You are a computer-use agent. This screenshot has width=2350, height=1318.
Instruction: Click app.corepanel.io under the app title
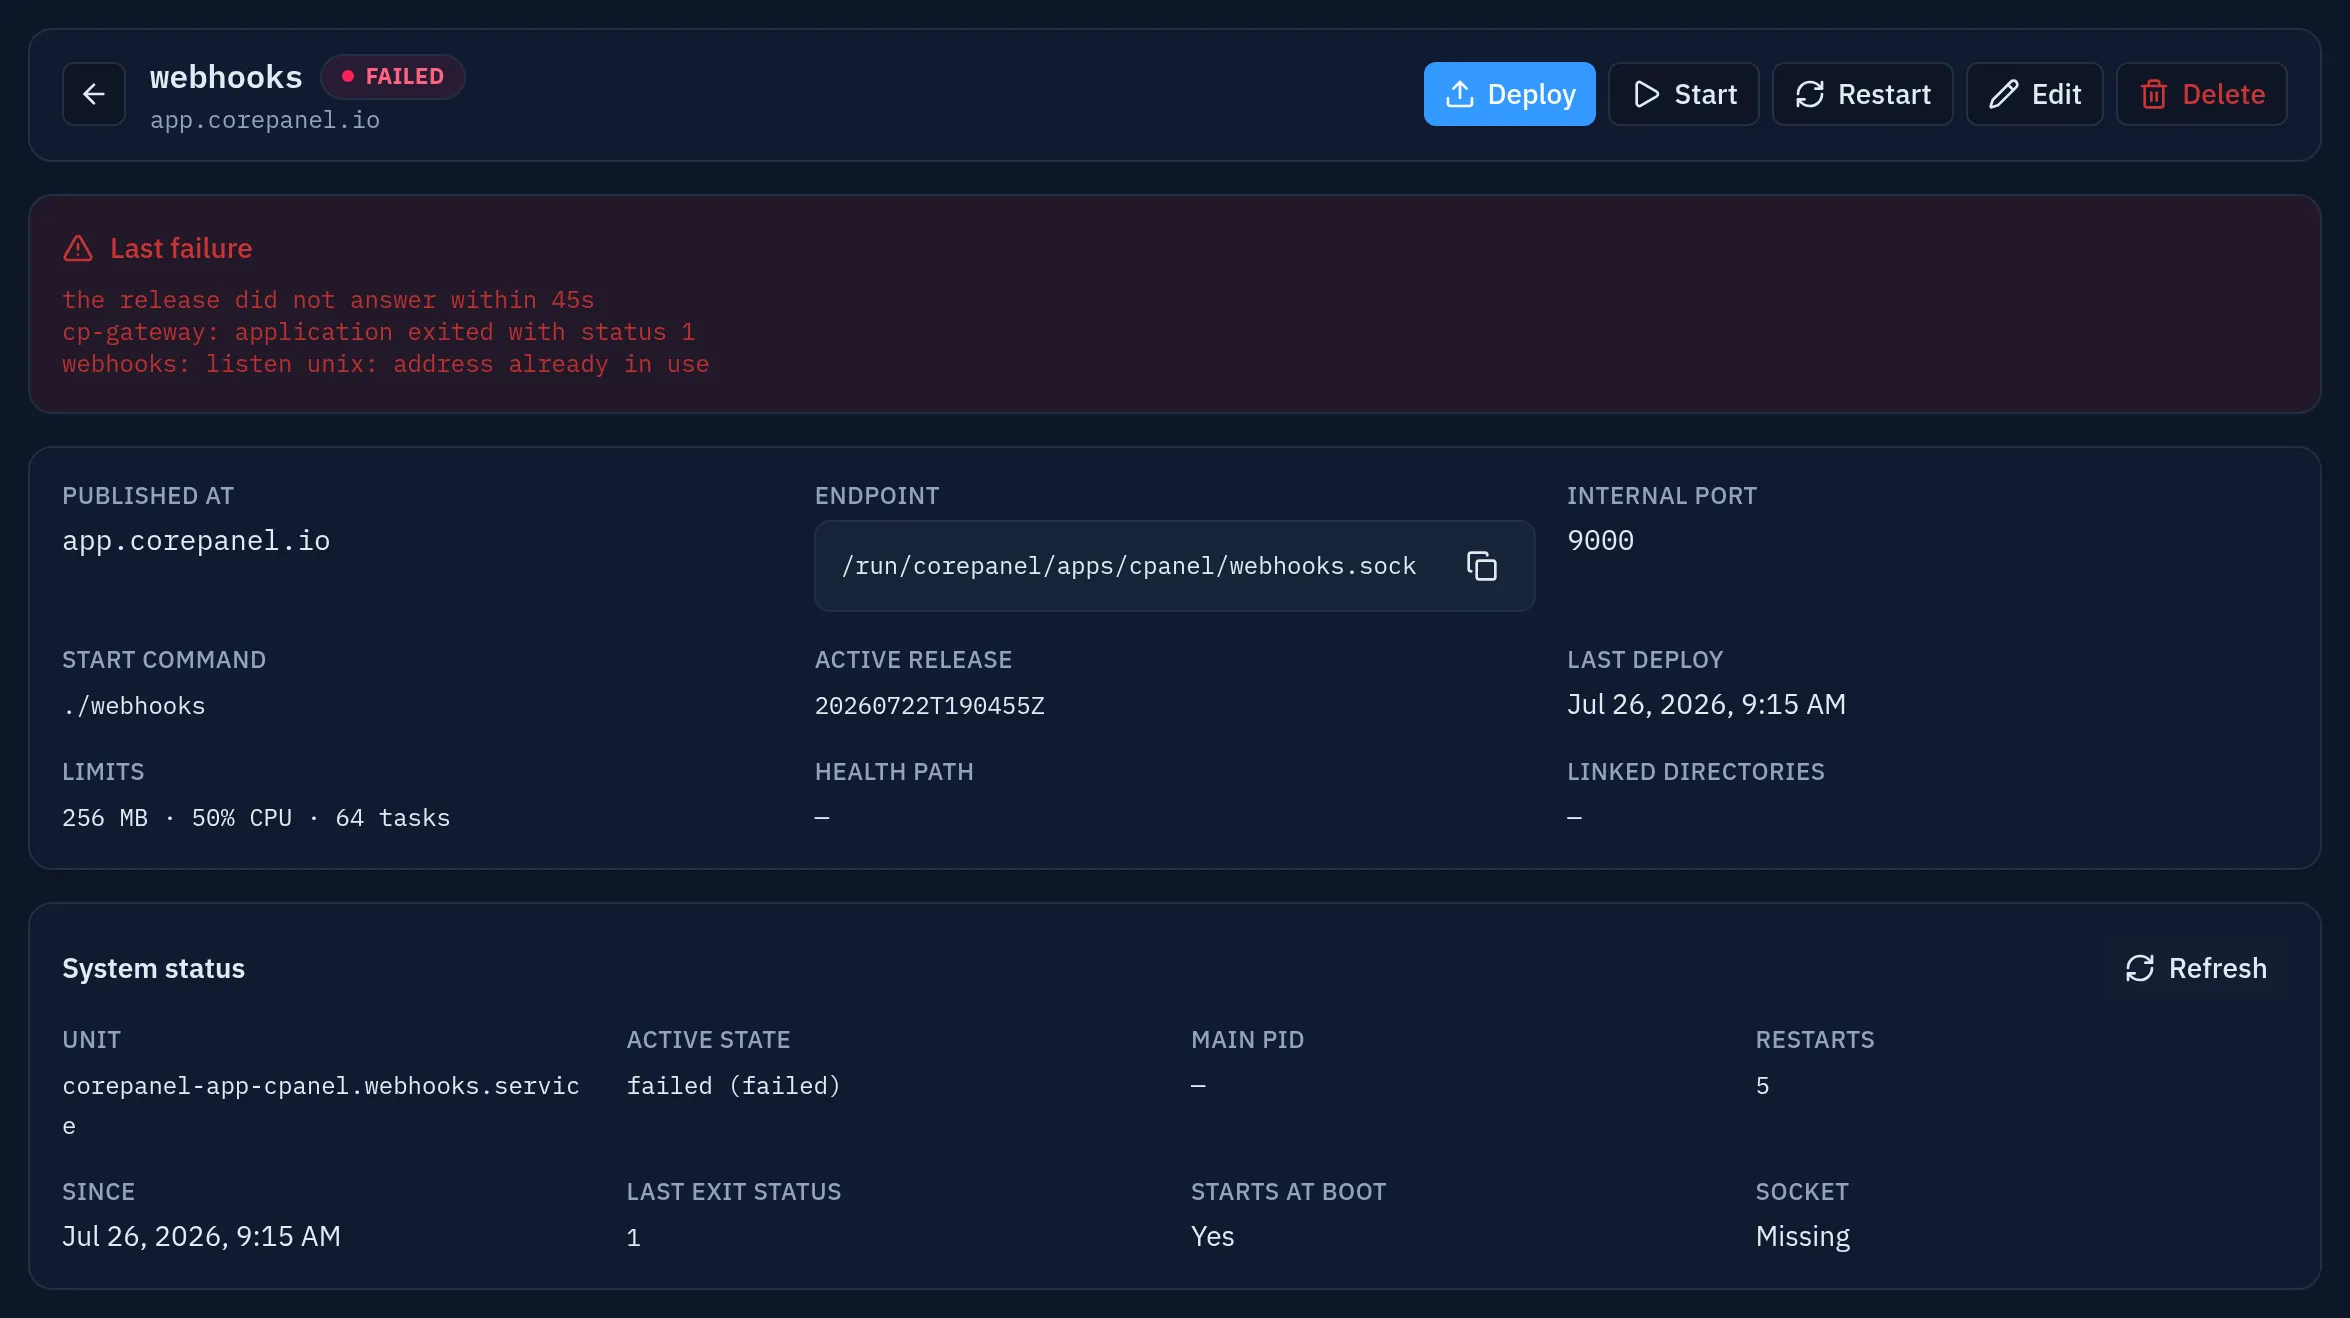(x=265, y=120)
